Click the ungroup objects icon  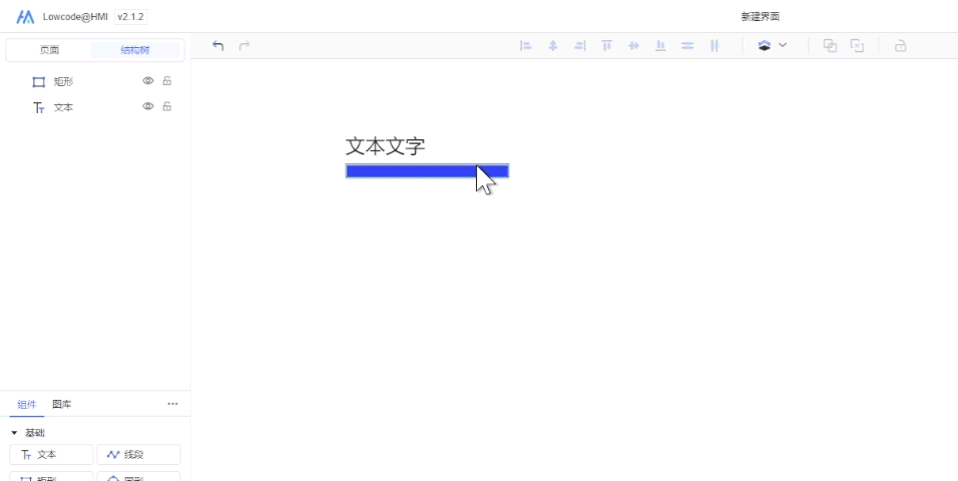pos(857,45)
